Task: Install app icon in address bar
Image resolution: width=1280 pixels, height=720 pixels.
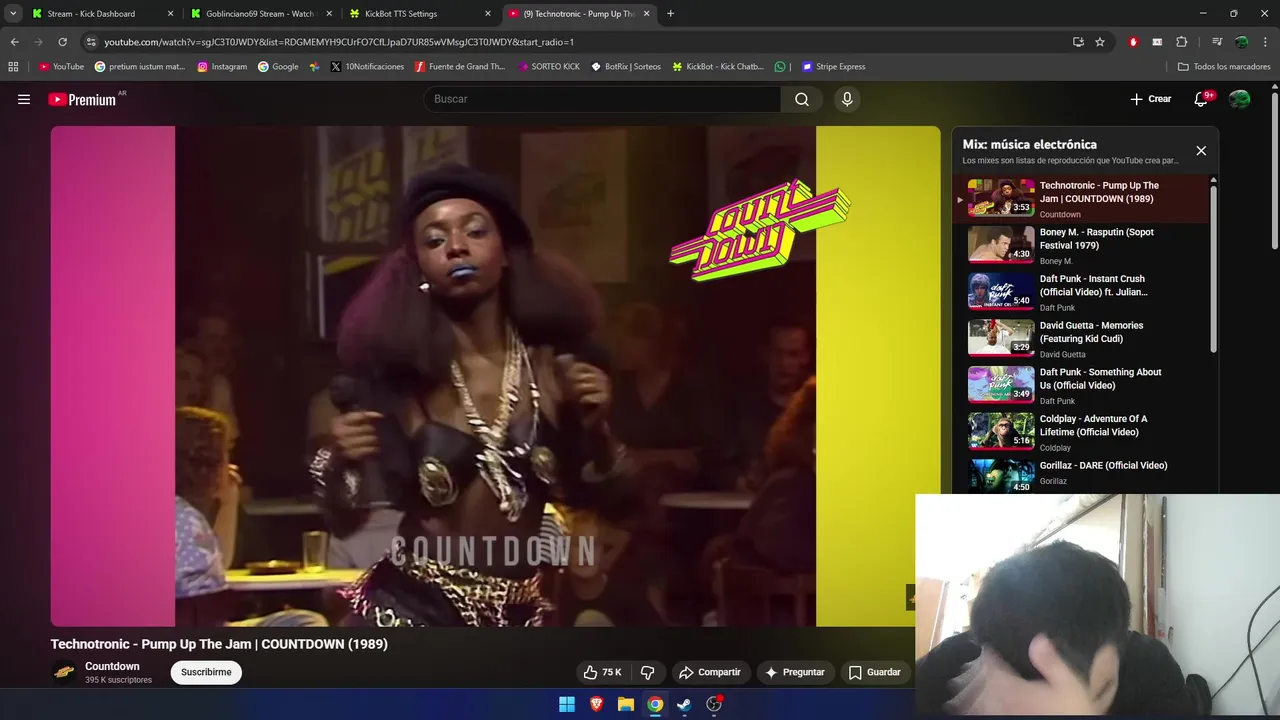Action: click(x=1078, y=42)
